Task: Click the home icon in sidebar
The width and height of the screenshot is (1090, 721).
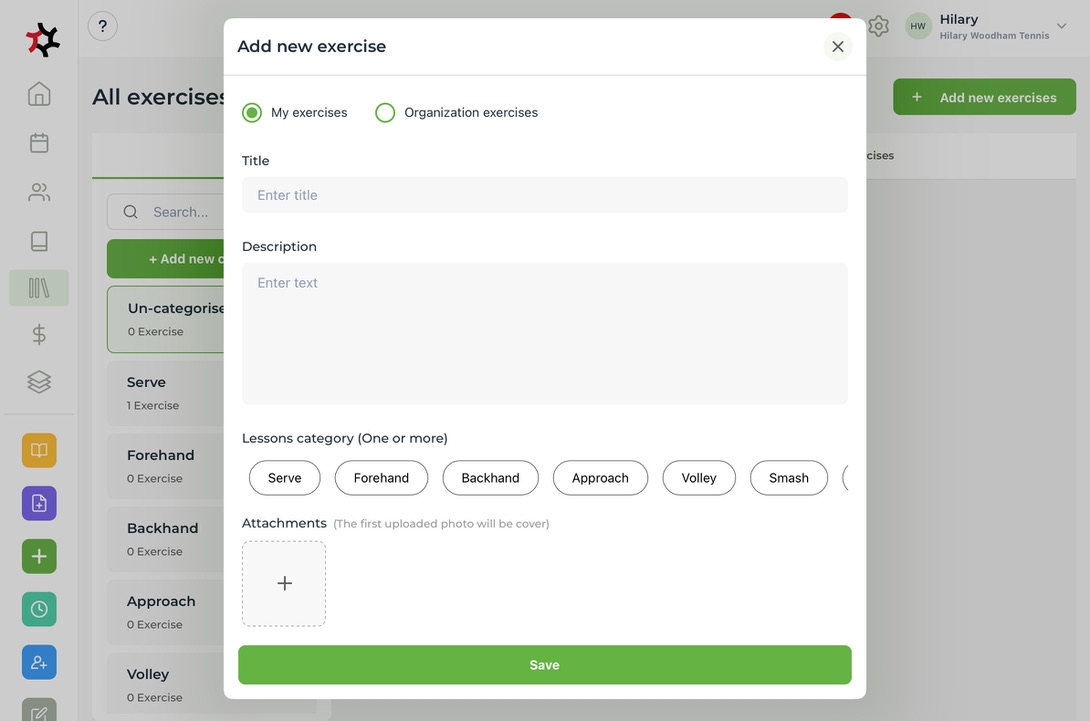Action: (x=39, y=94)
